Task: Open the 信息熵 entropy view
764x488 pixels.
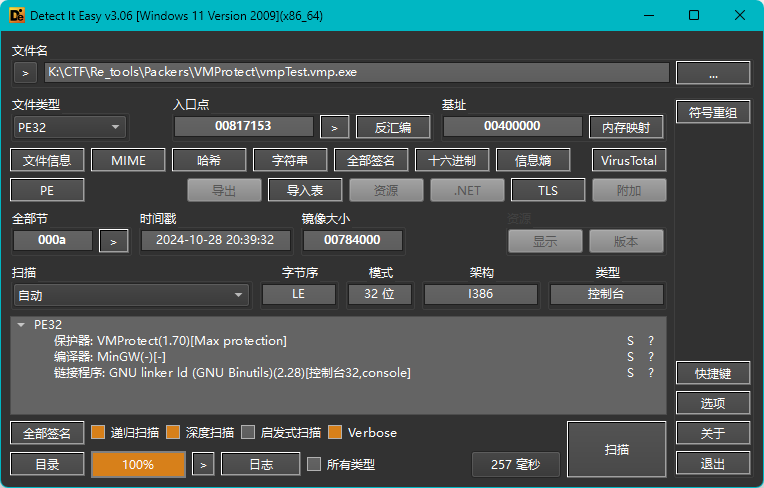Action: 533,160
